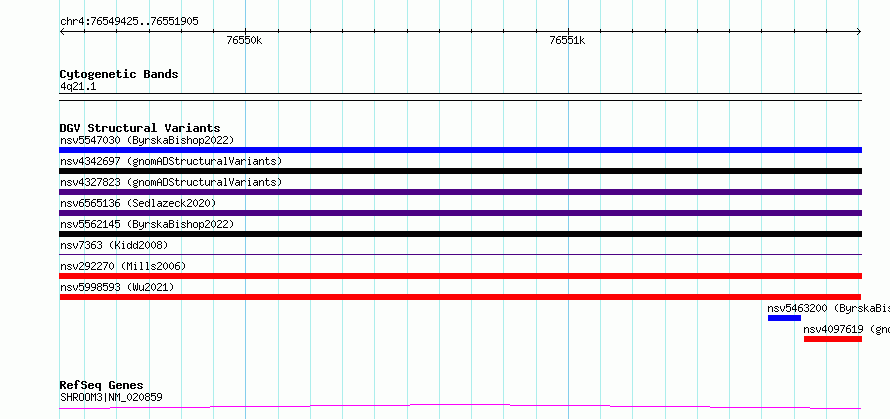Click the purple nsv4327823 variant bar

pyautogui.click(x=460, y=192)
